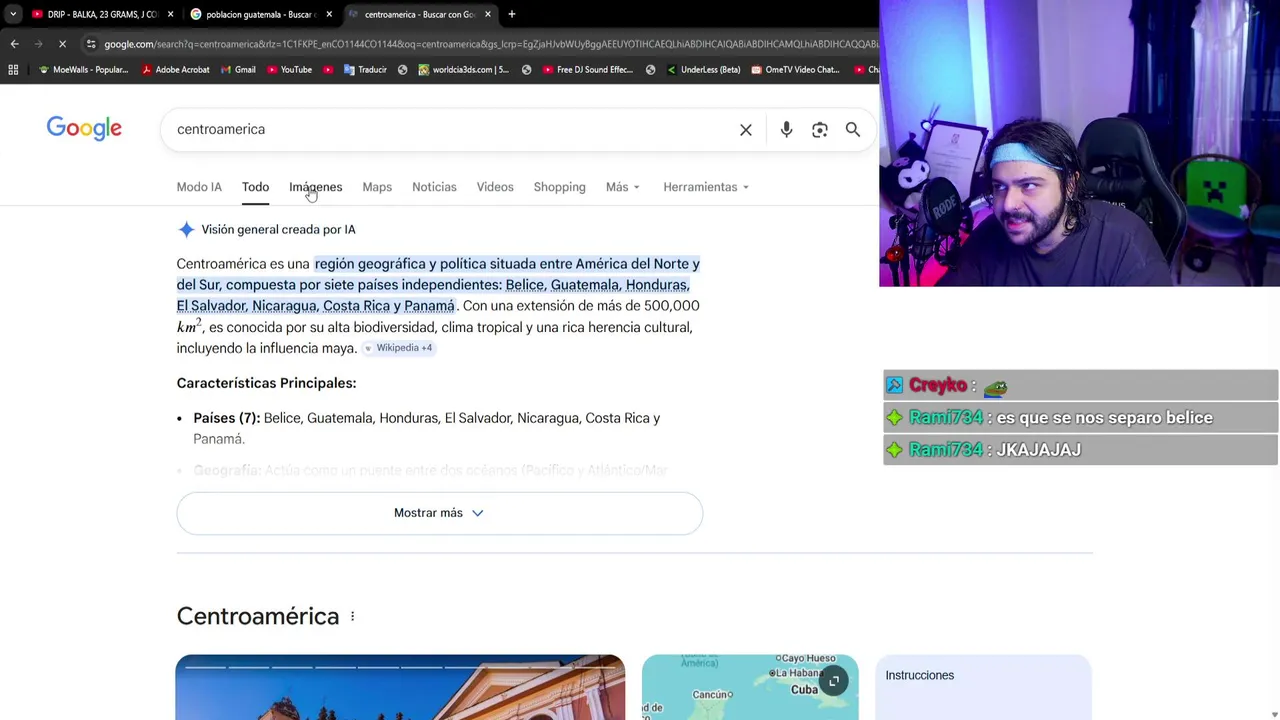Open Centroamérica panel three-dot options
Viewport: 1280px width, 720px height.
click(x=352, y=616)
